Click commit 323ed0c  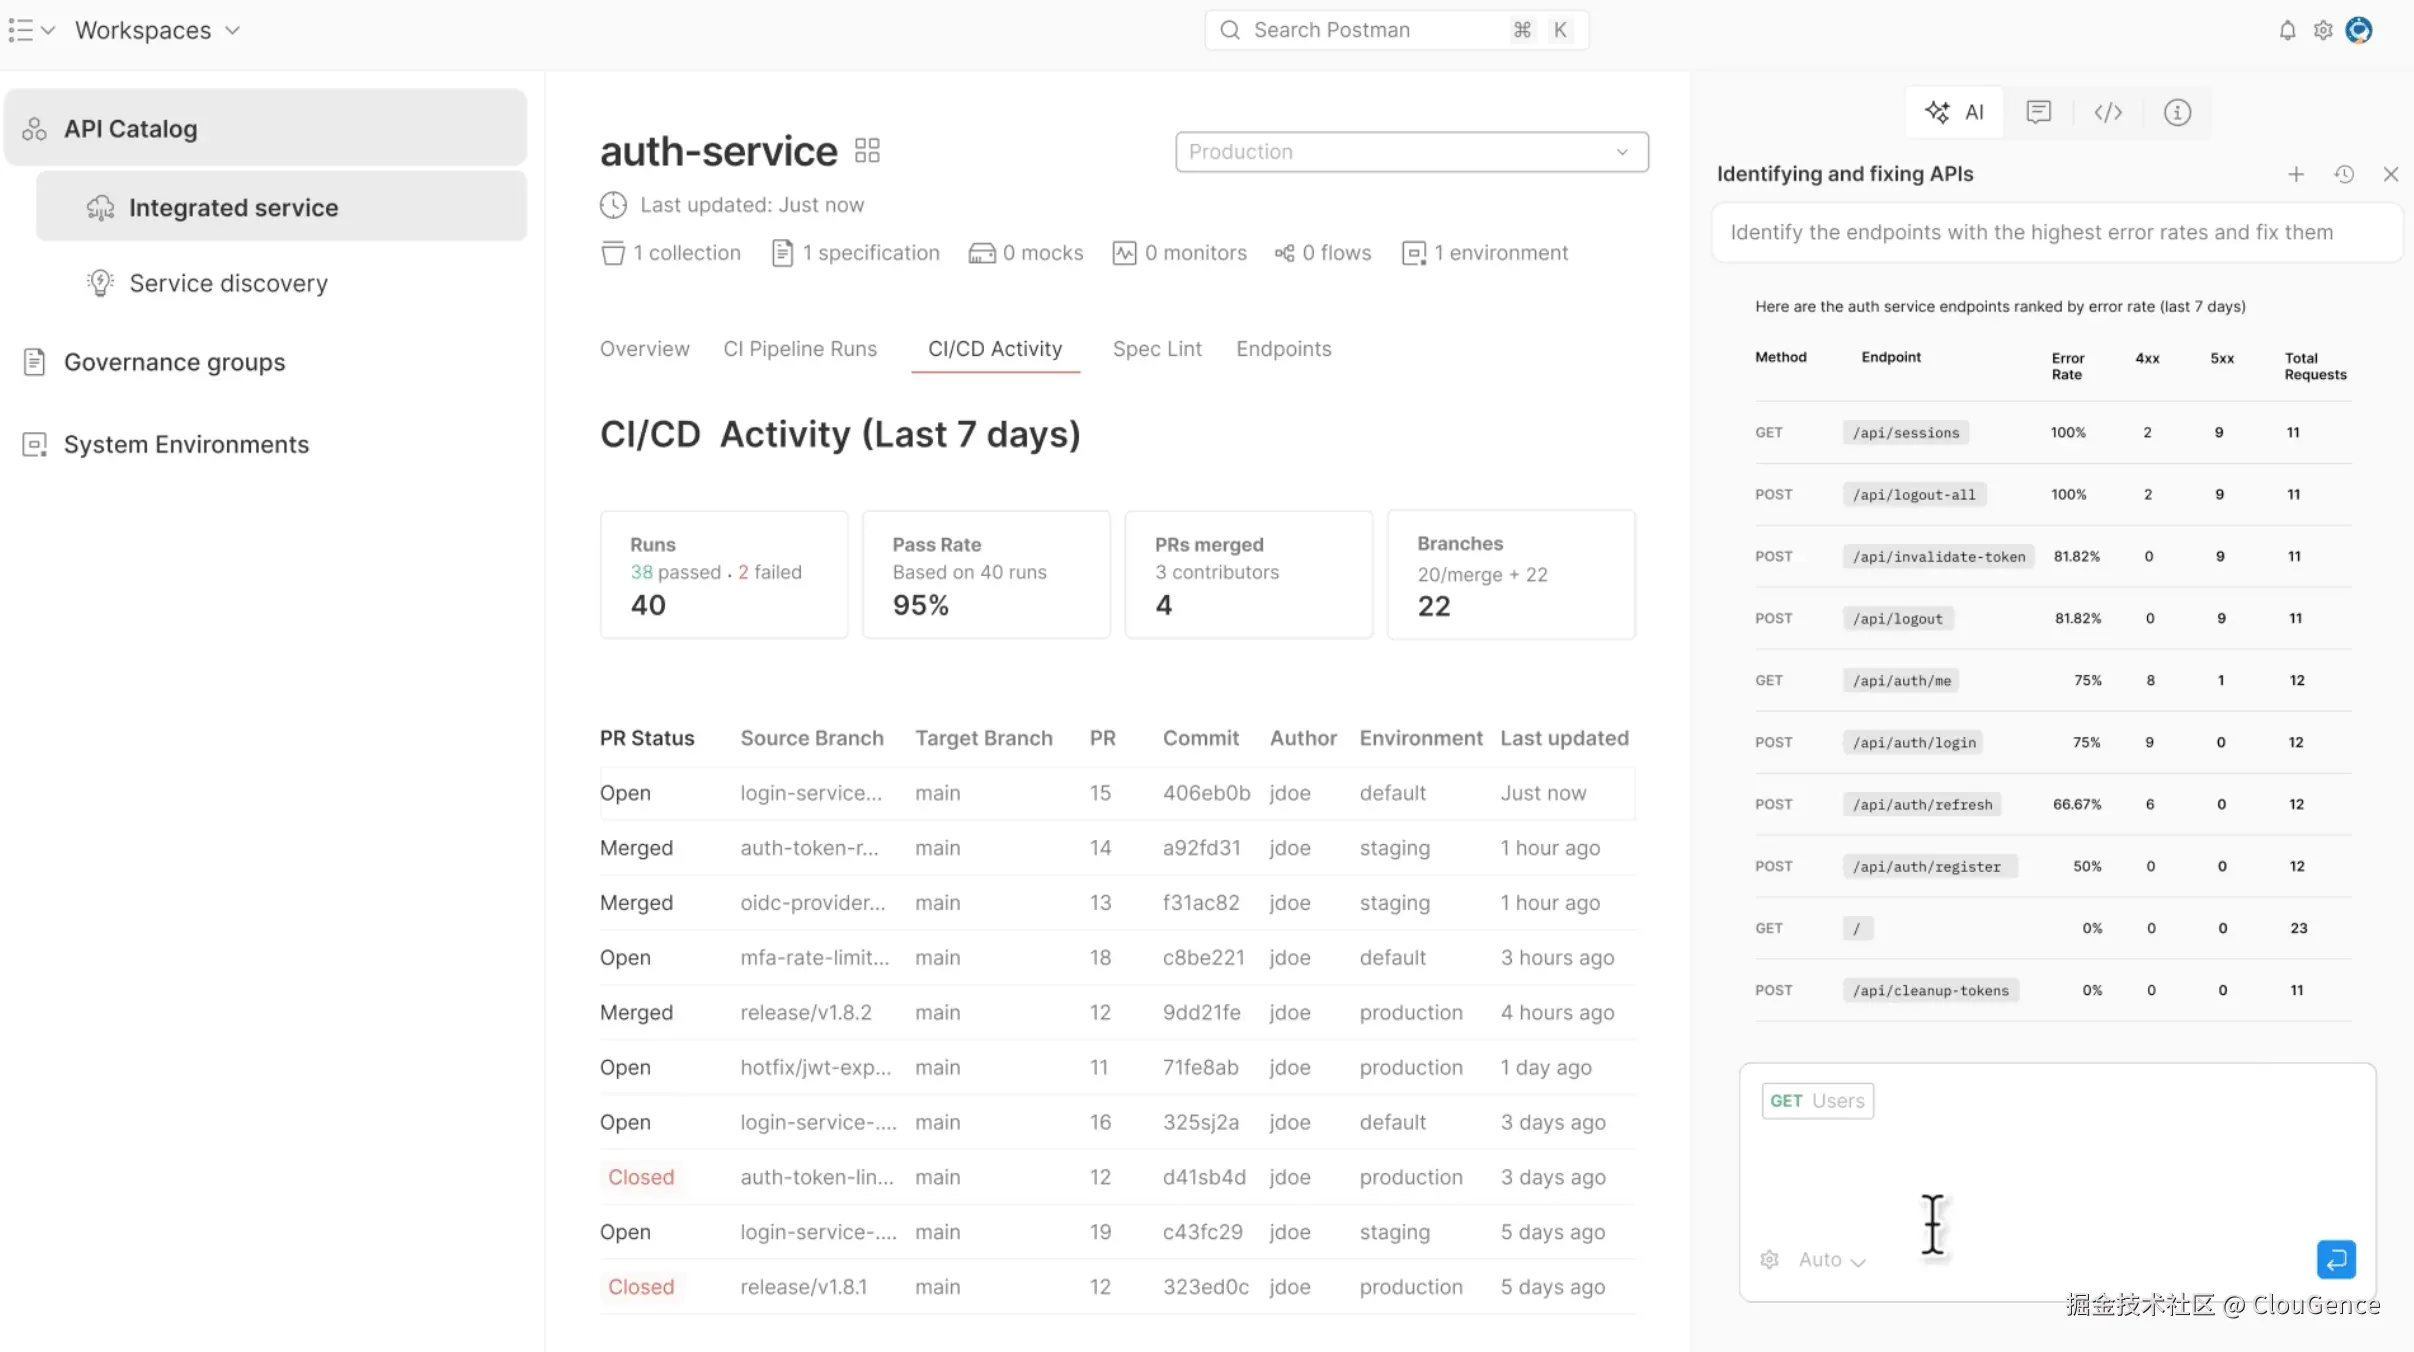tap(1205, 1287)
